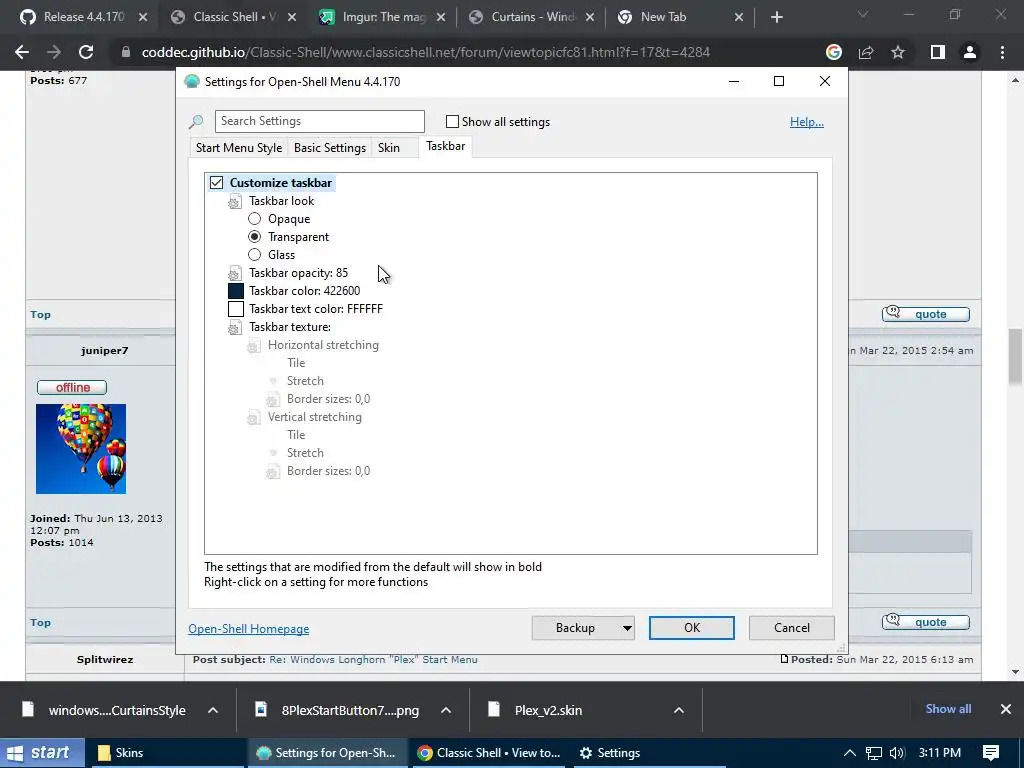The height and width of the screenshot is (768, 1024).
Task: Click the Taskbar text color FFFFFF swatch
Action: pyautogui.click(x=236, y=309)
